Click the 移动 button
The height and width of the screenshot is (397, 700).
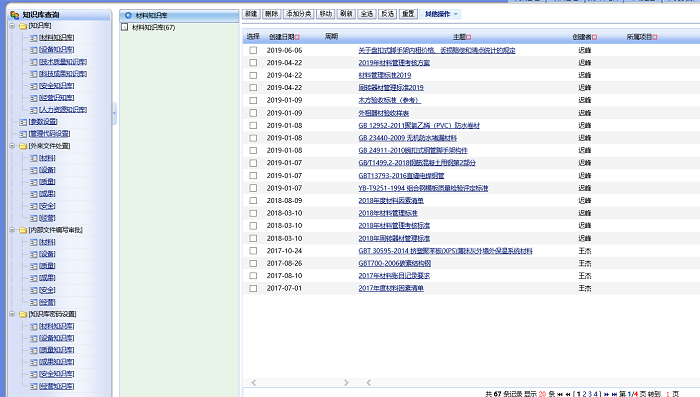(326, 14)
